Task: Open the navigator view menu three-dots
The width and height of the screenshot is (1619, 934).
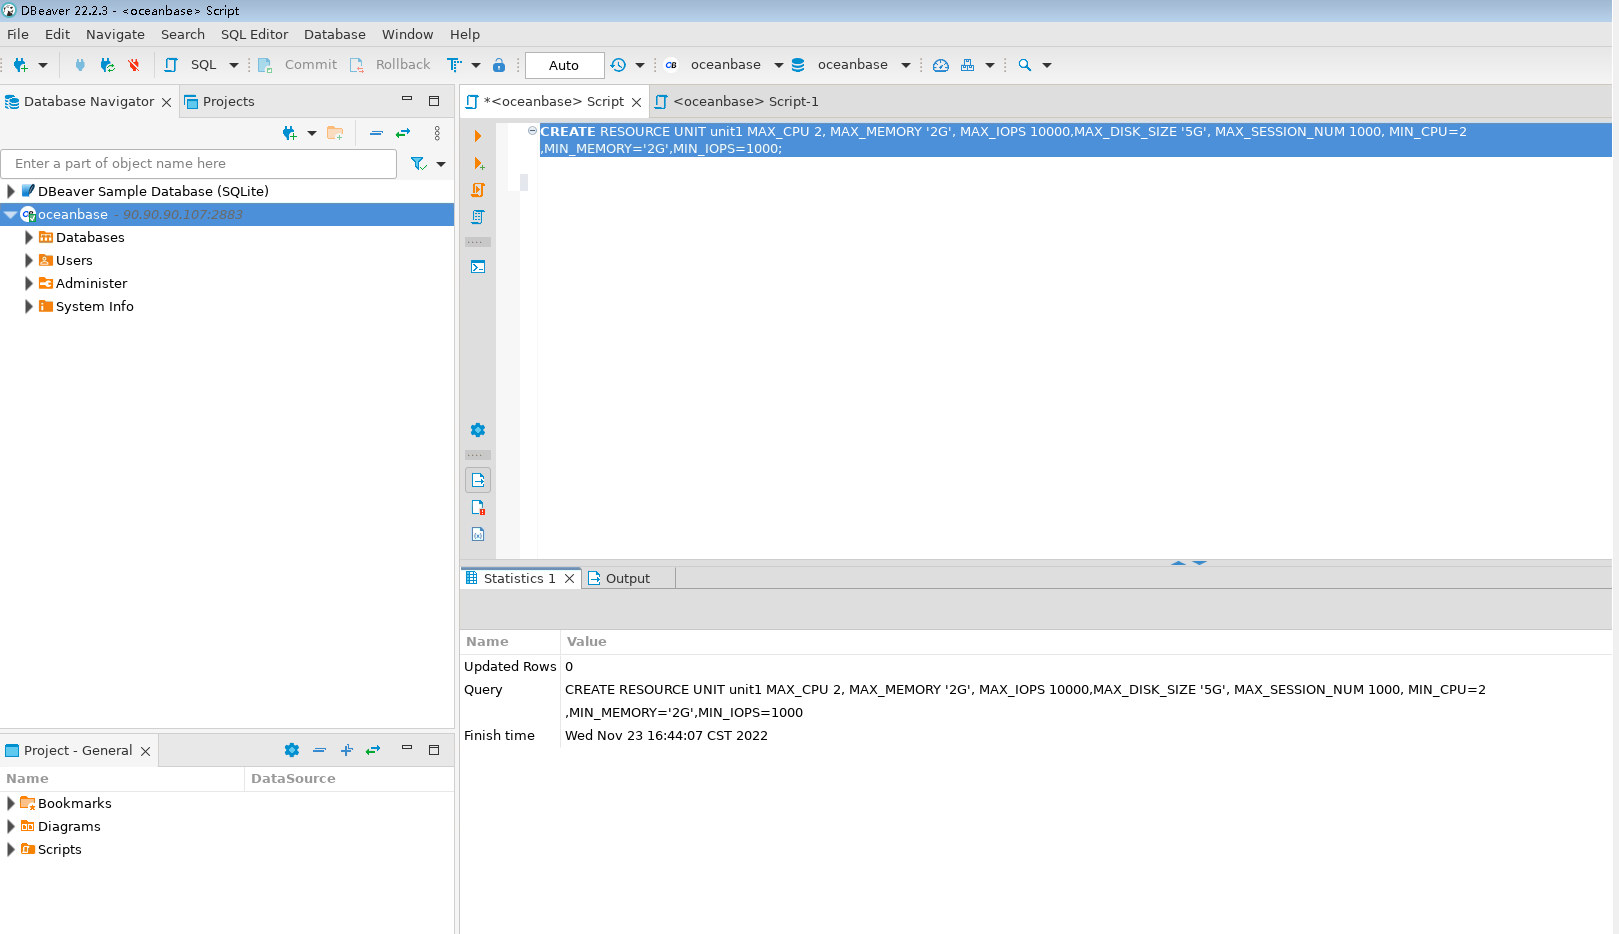Action: (x=437, y=133)
